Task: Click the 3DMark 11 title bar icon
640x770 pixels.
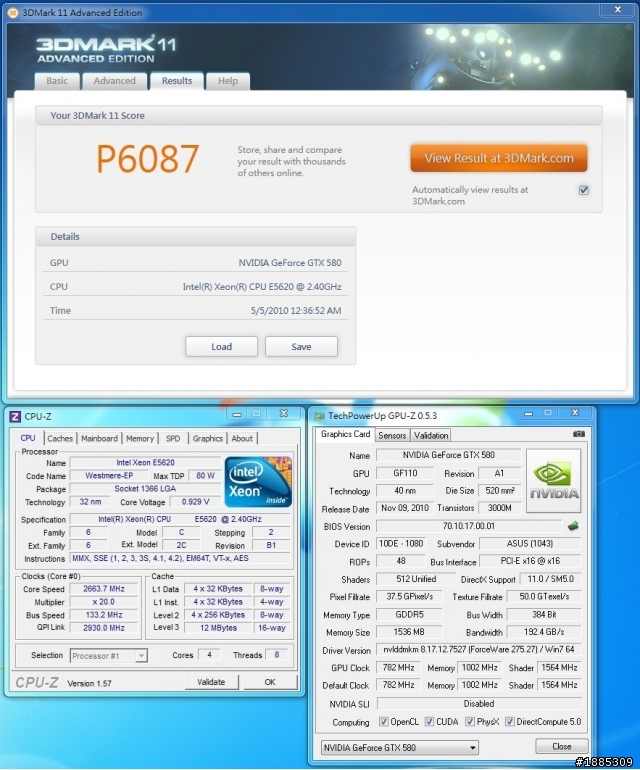Action: [13, 13]
